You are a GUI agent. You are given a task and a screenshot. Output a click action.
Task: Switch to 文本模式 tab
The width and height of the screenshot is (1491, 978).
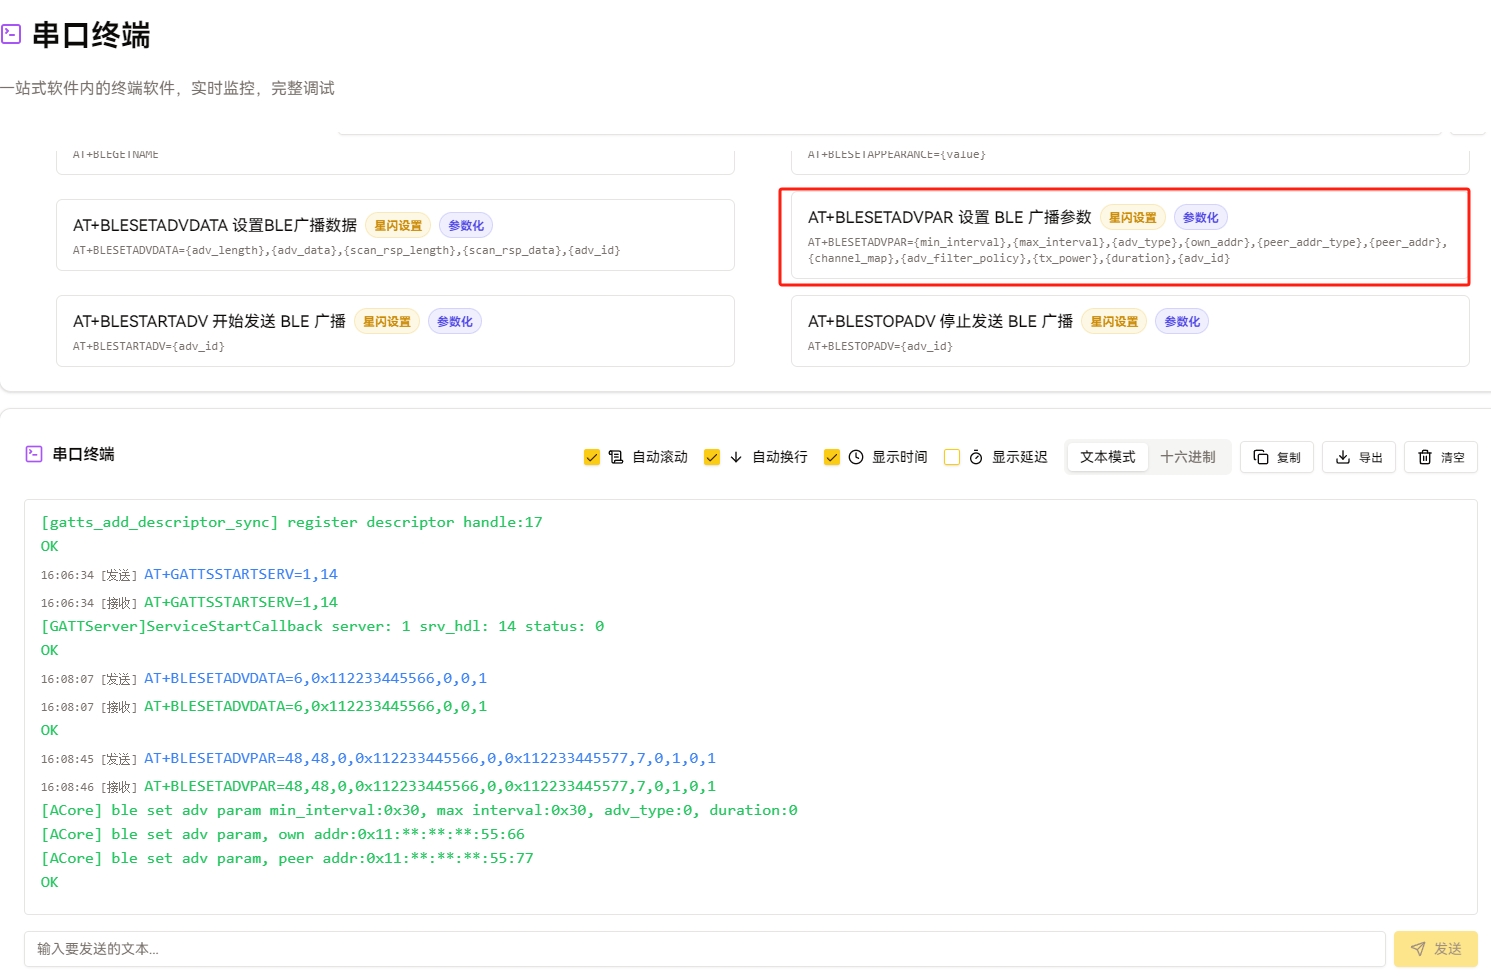(1108, 457)
